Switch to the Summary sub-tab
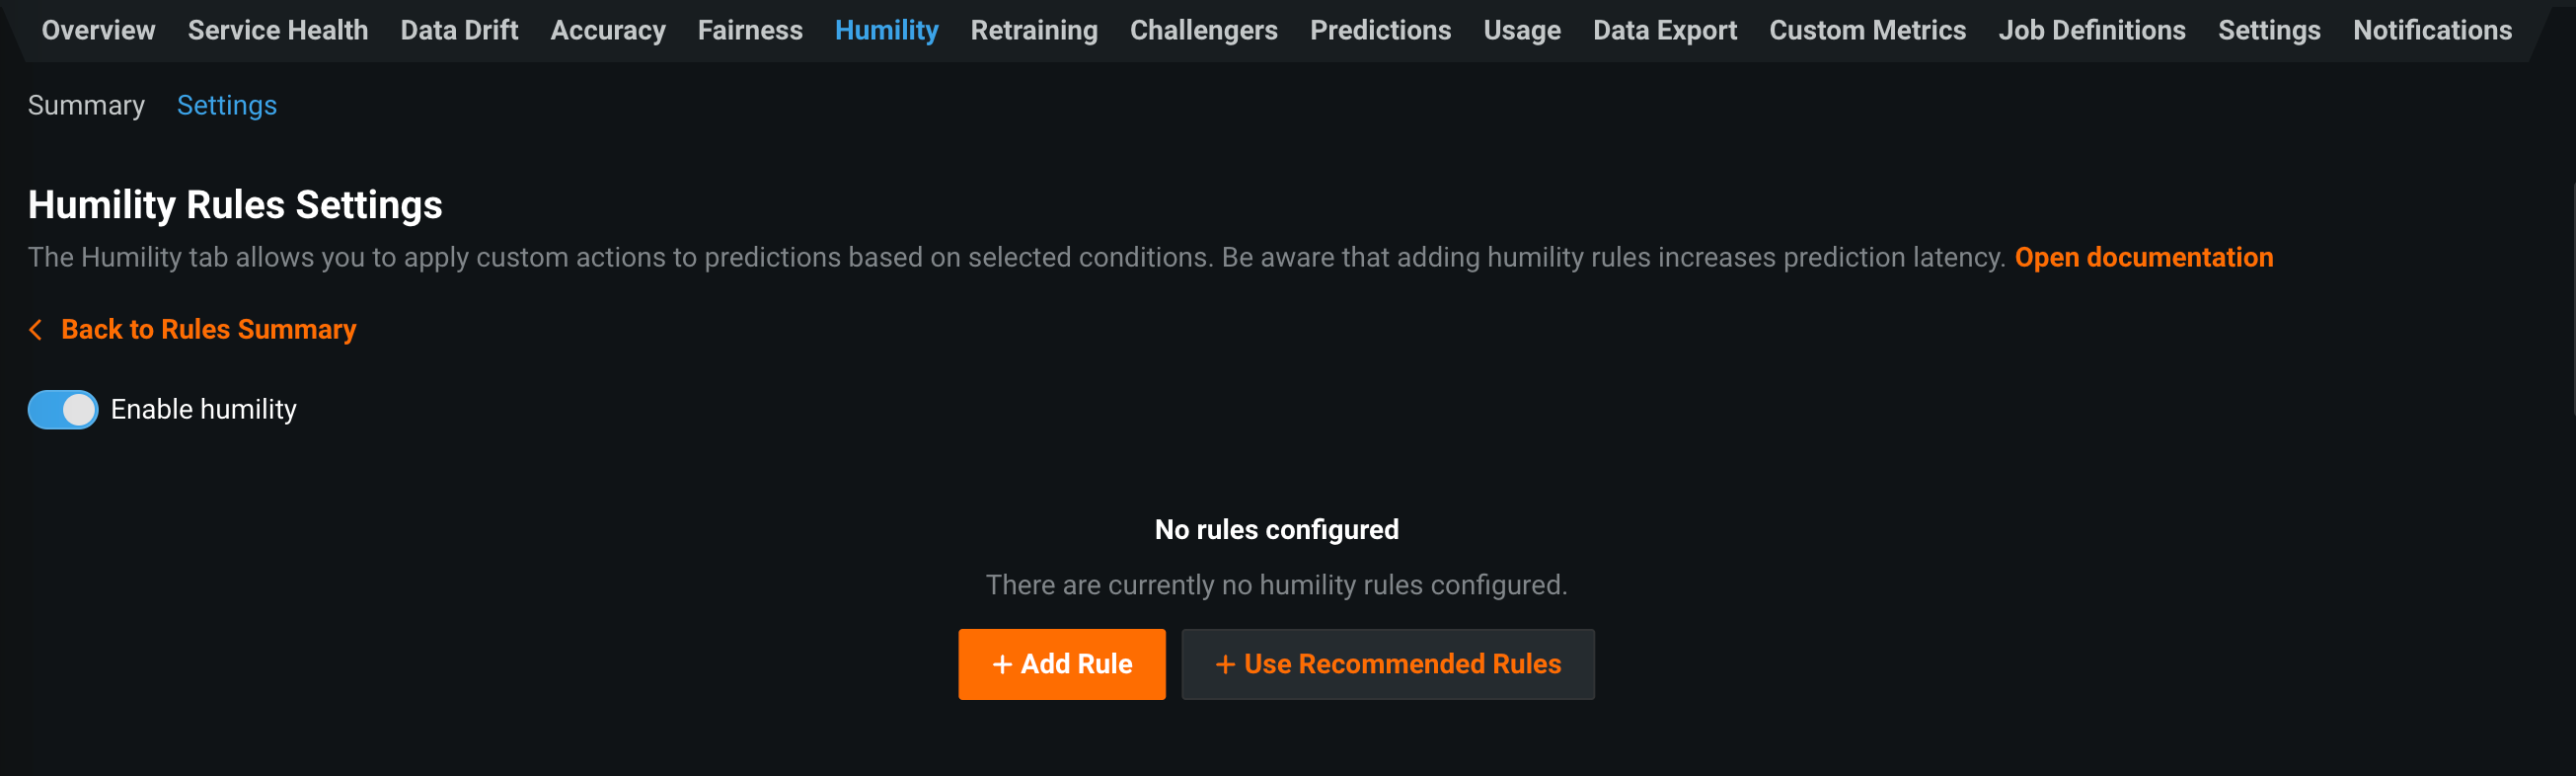Image resolution: width=2576 pixels, height=776 pixels. pos(86,105)
